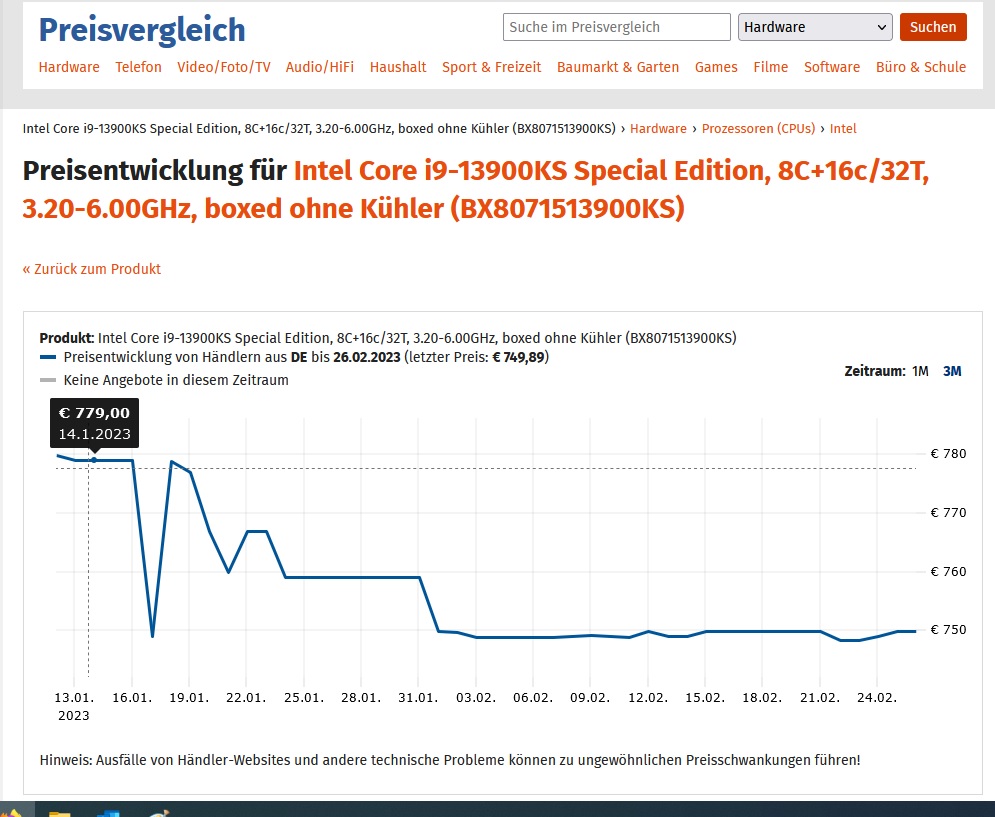
Task: Click the Preisvergleich site logo
Action: pyautogui.click(x=141, y=30)
